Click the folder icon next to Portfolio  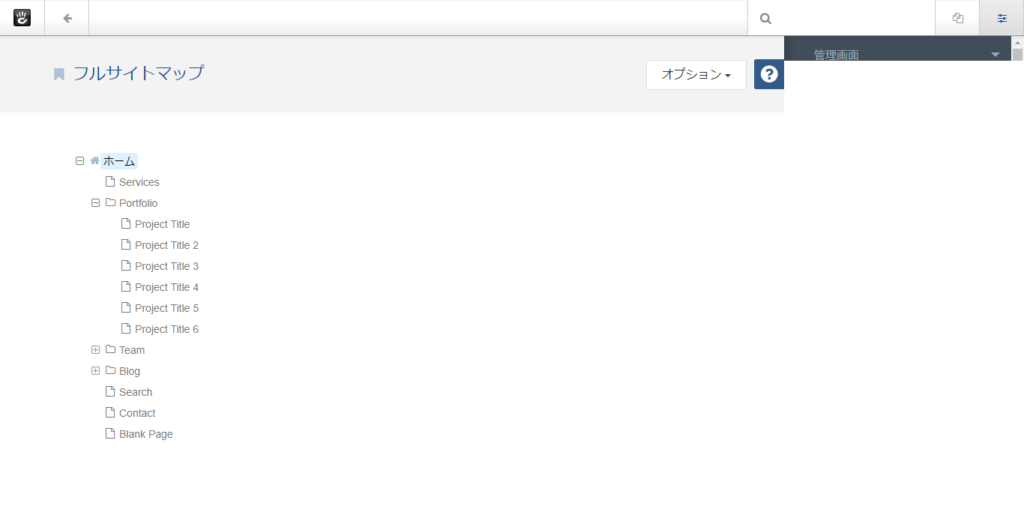pos(110,202)
